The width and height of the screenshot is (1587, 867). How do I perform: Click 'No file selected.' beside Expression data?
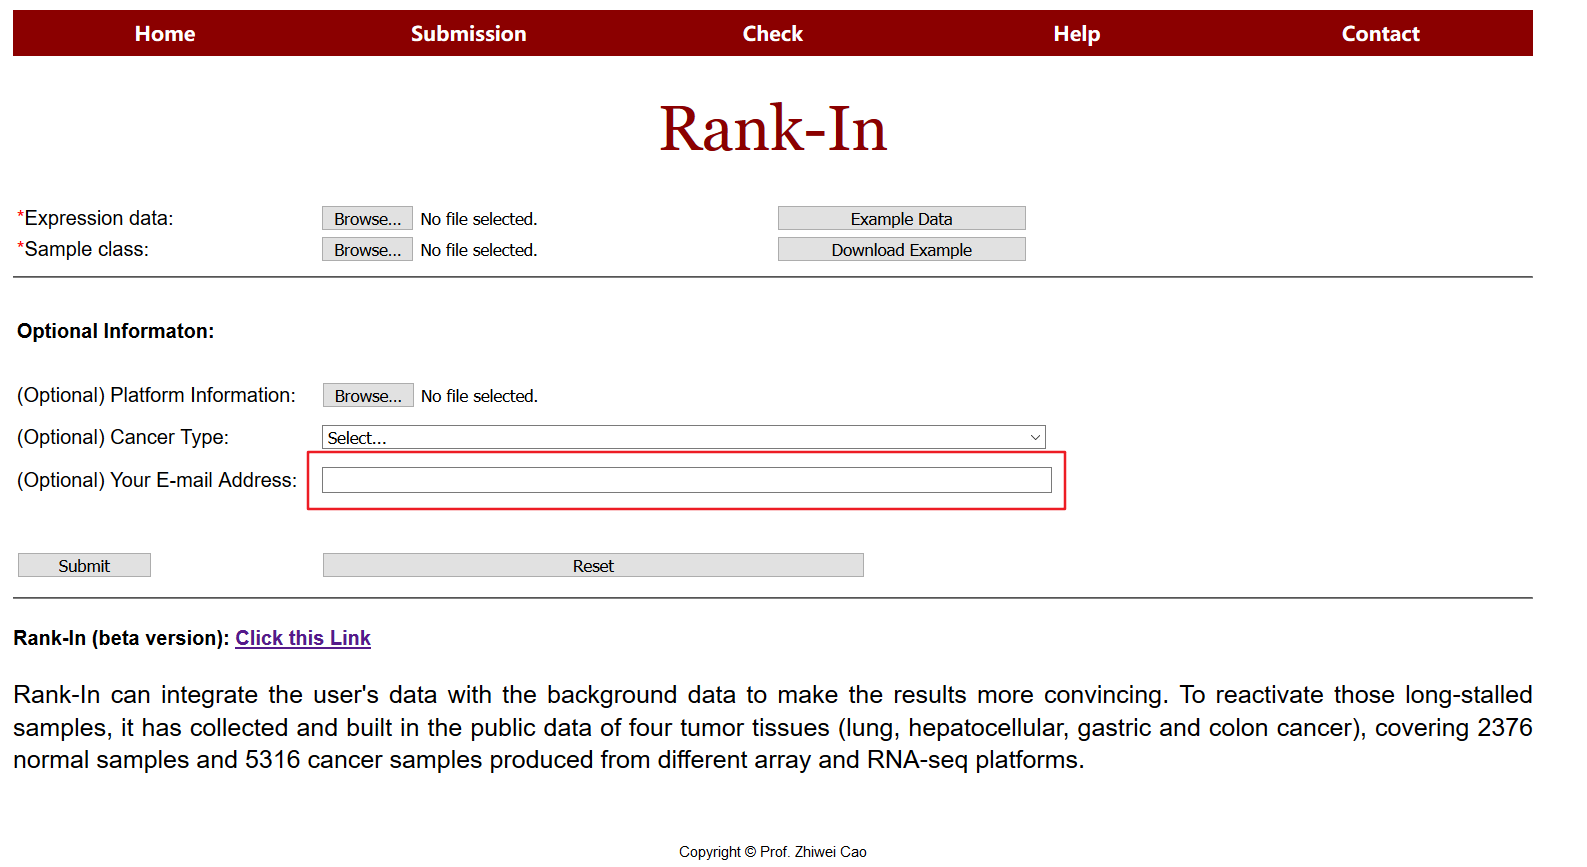pos(479,219)
